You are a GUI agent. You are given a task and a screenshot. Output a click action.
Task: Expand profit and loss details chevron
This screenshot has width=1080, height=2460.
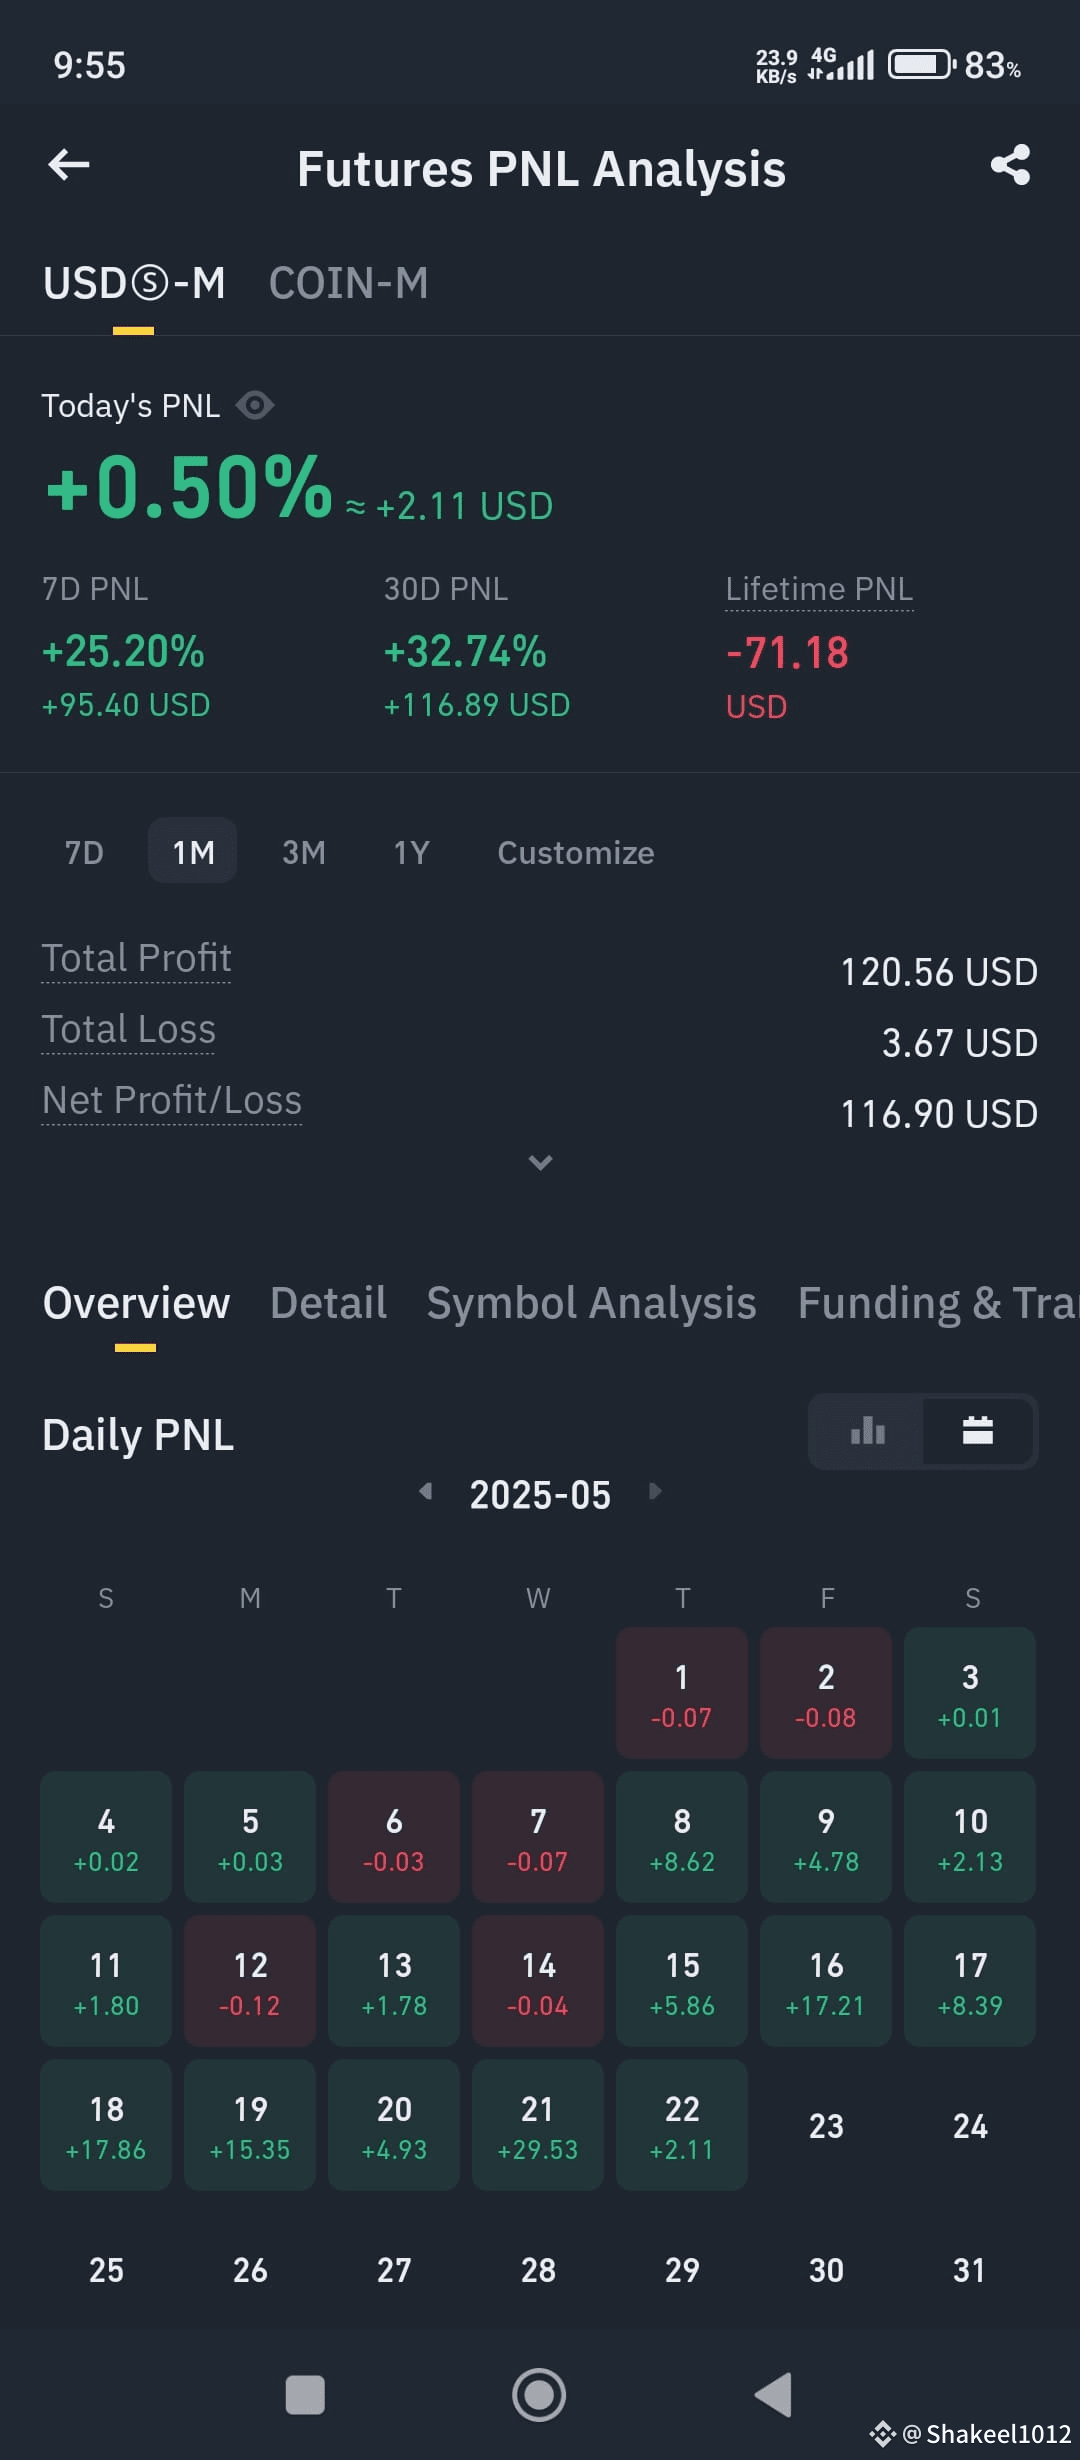click(540, 1162)
